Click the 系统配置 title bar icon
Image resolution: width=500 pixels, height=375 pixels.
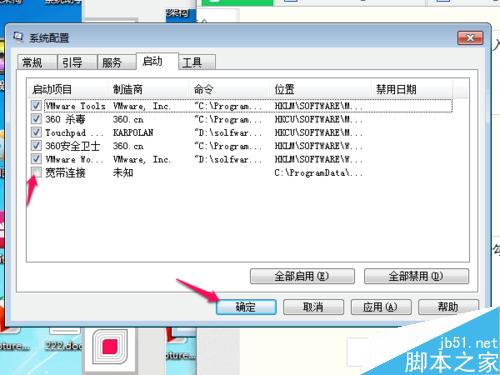point(18,37)
